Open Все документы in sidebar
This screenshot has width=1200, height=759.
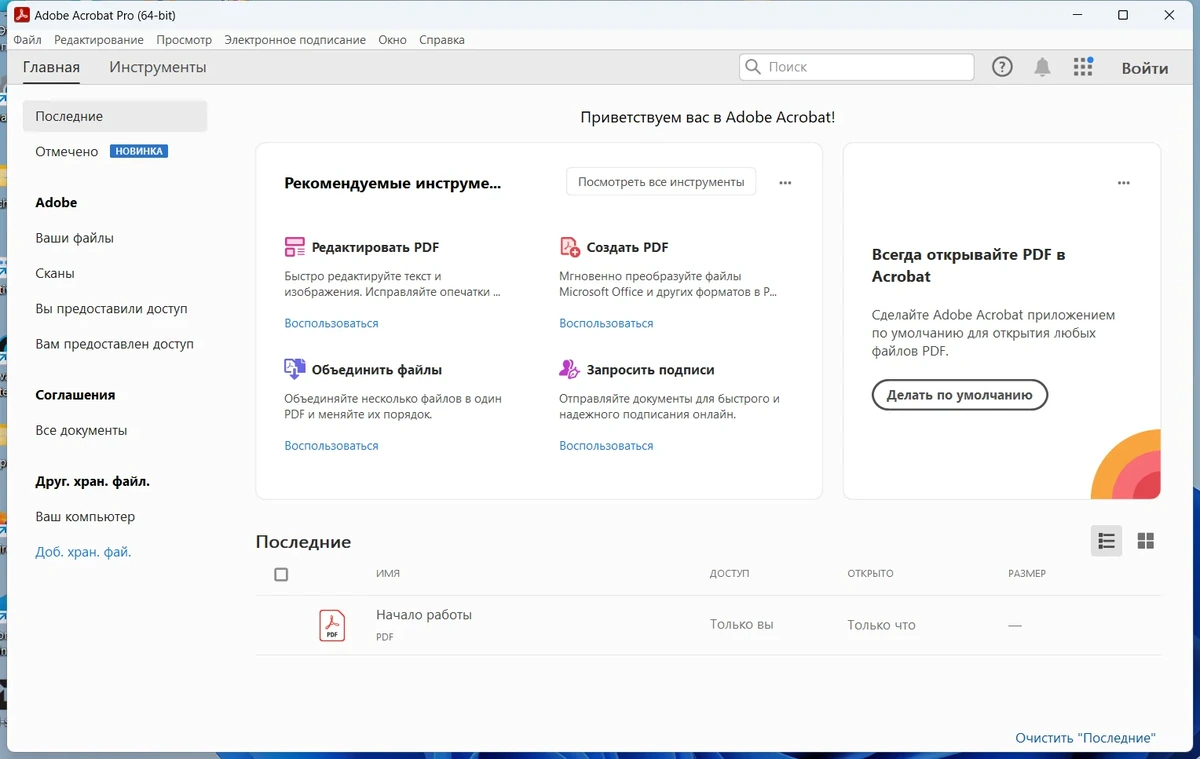click(x=81, y=430)
